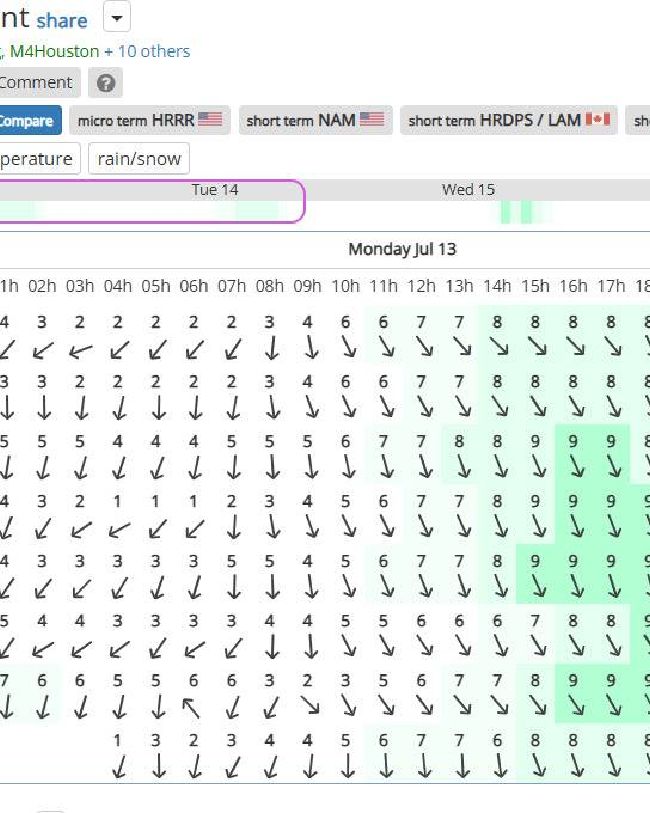
Task: Open M4Houston user link
Action: pos(54,51)
